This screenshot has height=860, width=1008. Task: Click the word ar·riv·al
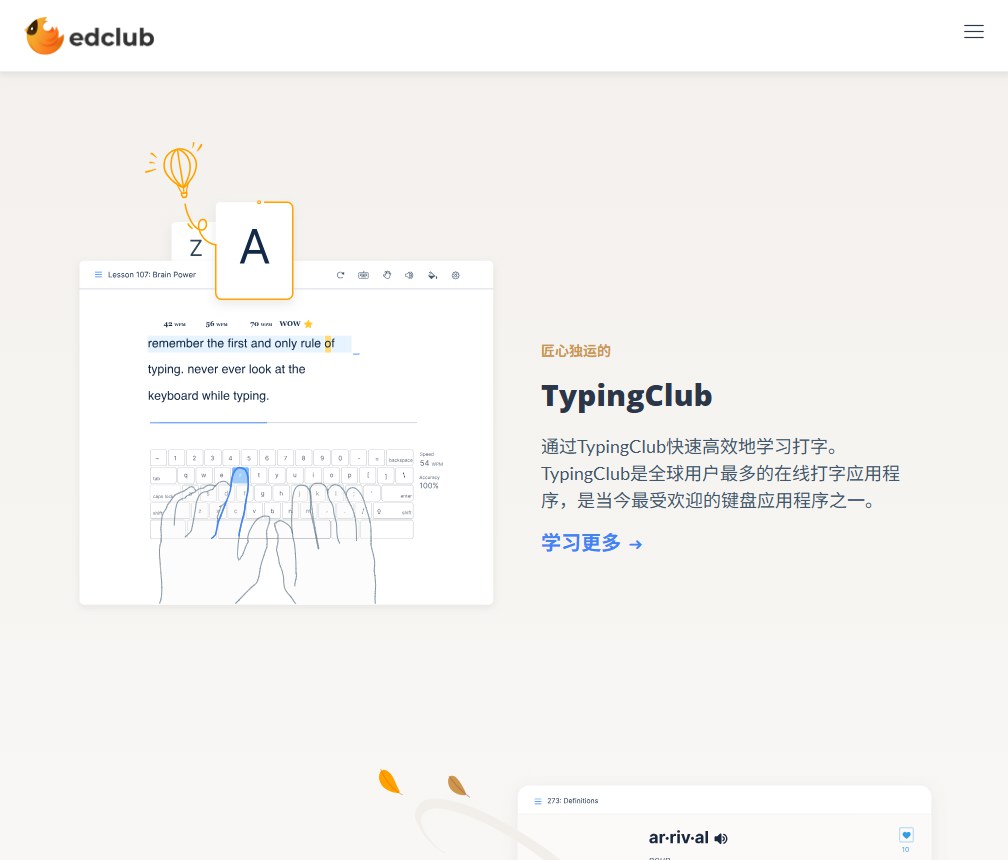678,838
